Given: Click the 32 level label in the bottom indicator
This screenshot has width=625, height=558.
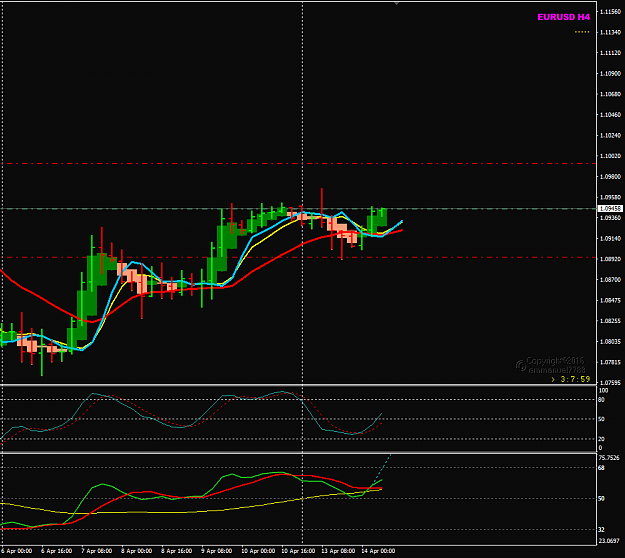Looking at the screenshot, I should [601, 530].
